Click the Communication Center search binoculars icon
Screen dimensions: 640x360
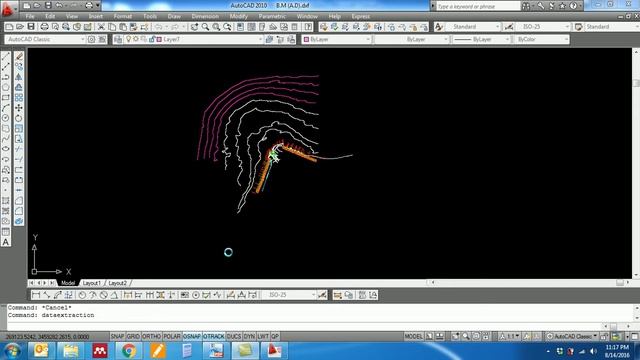click(526, 6)
